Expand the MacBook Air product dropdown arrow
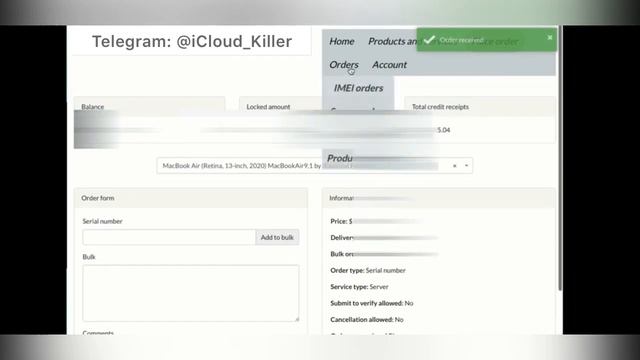Screen dimensions: 640x360 (466, 166)
